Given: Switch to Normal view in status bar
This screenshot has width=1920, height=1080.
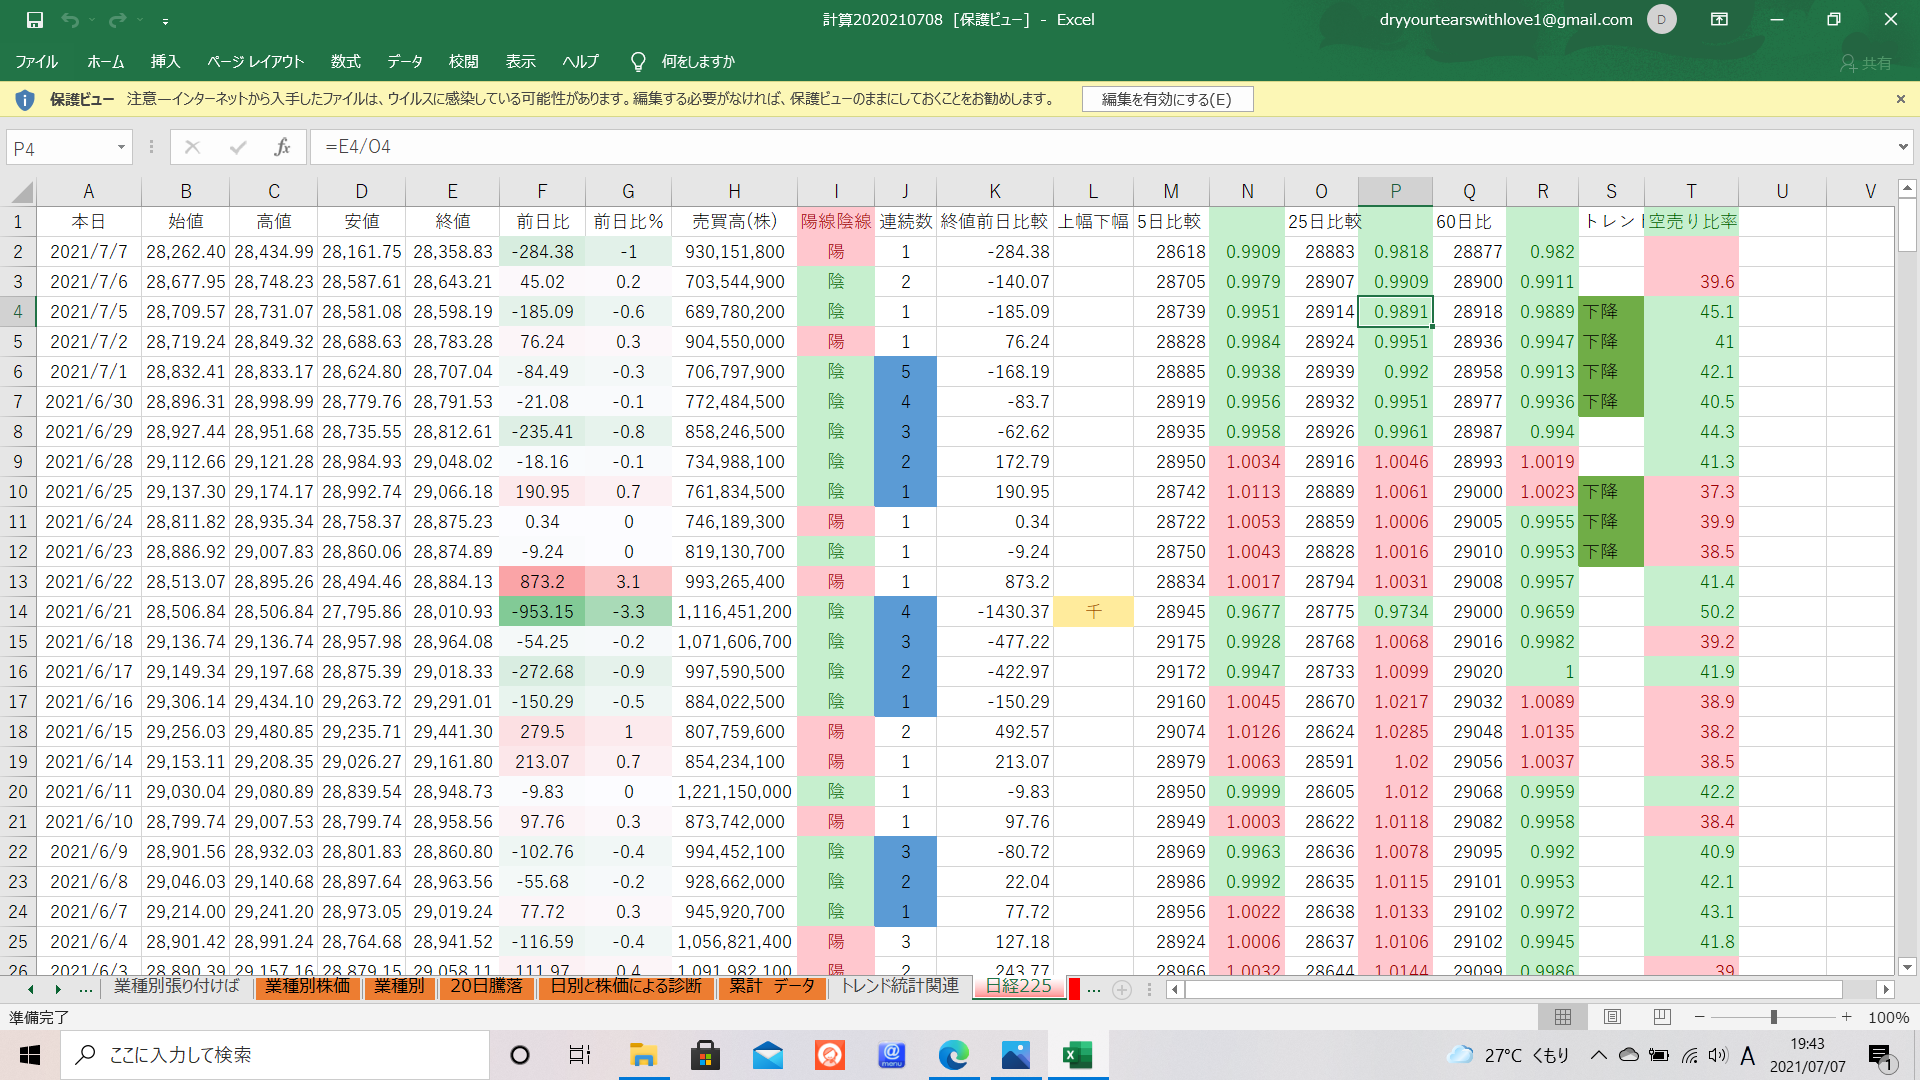Looking at the screenshot, I should (1563, 1017).
